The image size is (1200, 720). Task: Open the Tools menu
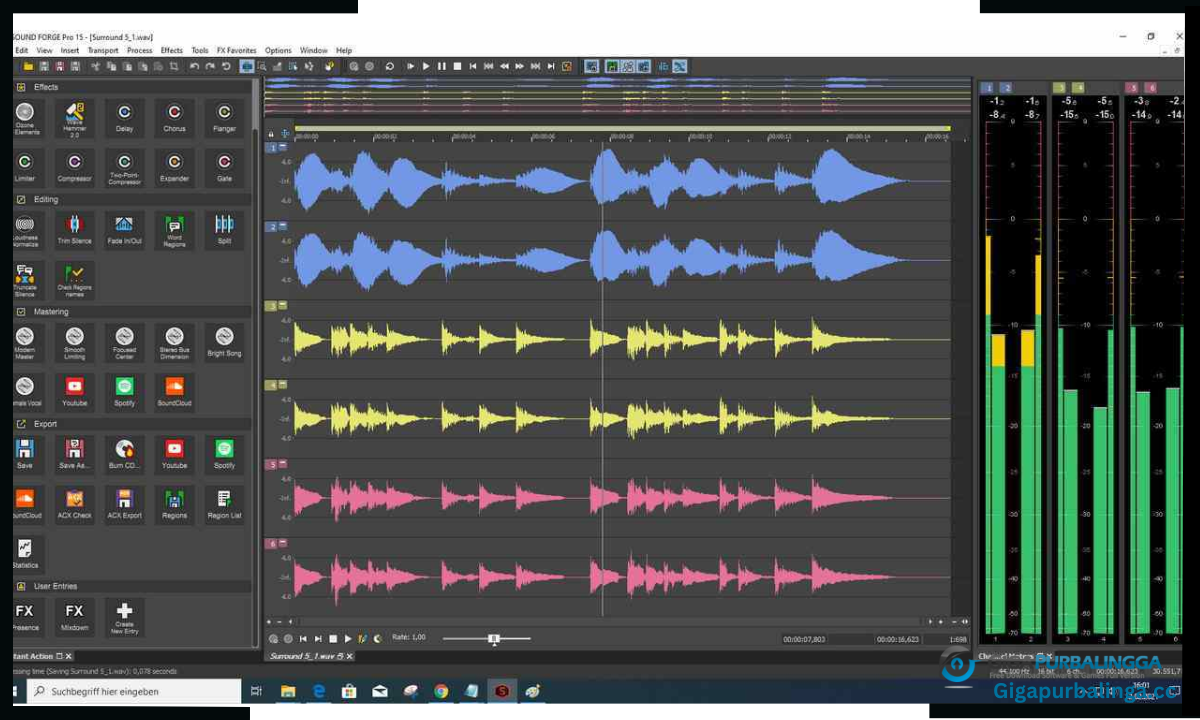[200, 50]
